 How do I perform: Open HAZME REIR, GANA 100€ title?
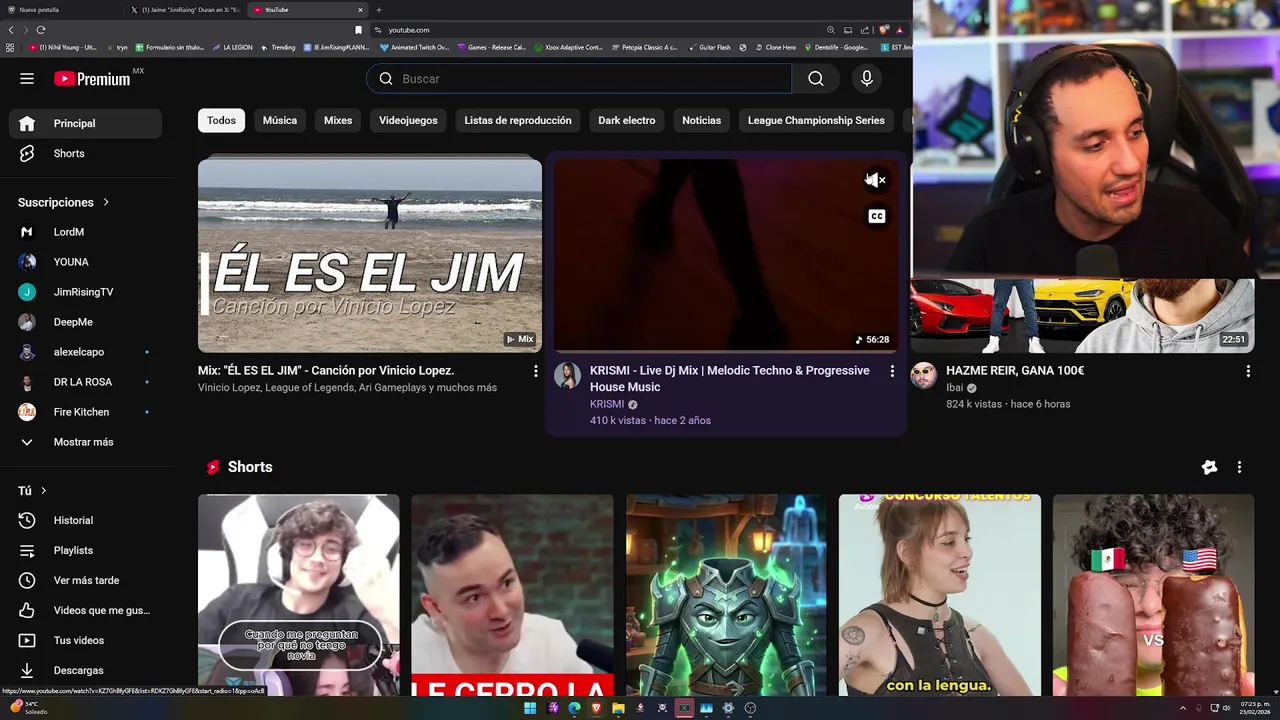1015,370
